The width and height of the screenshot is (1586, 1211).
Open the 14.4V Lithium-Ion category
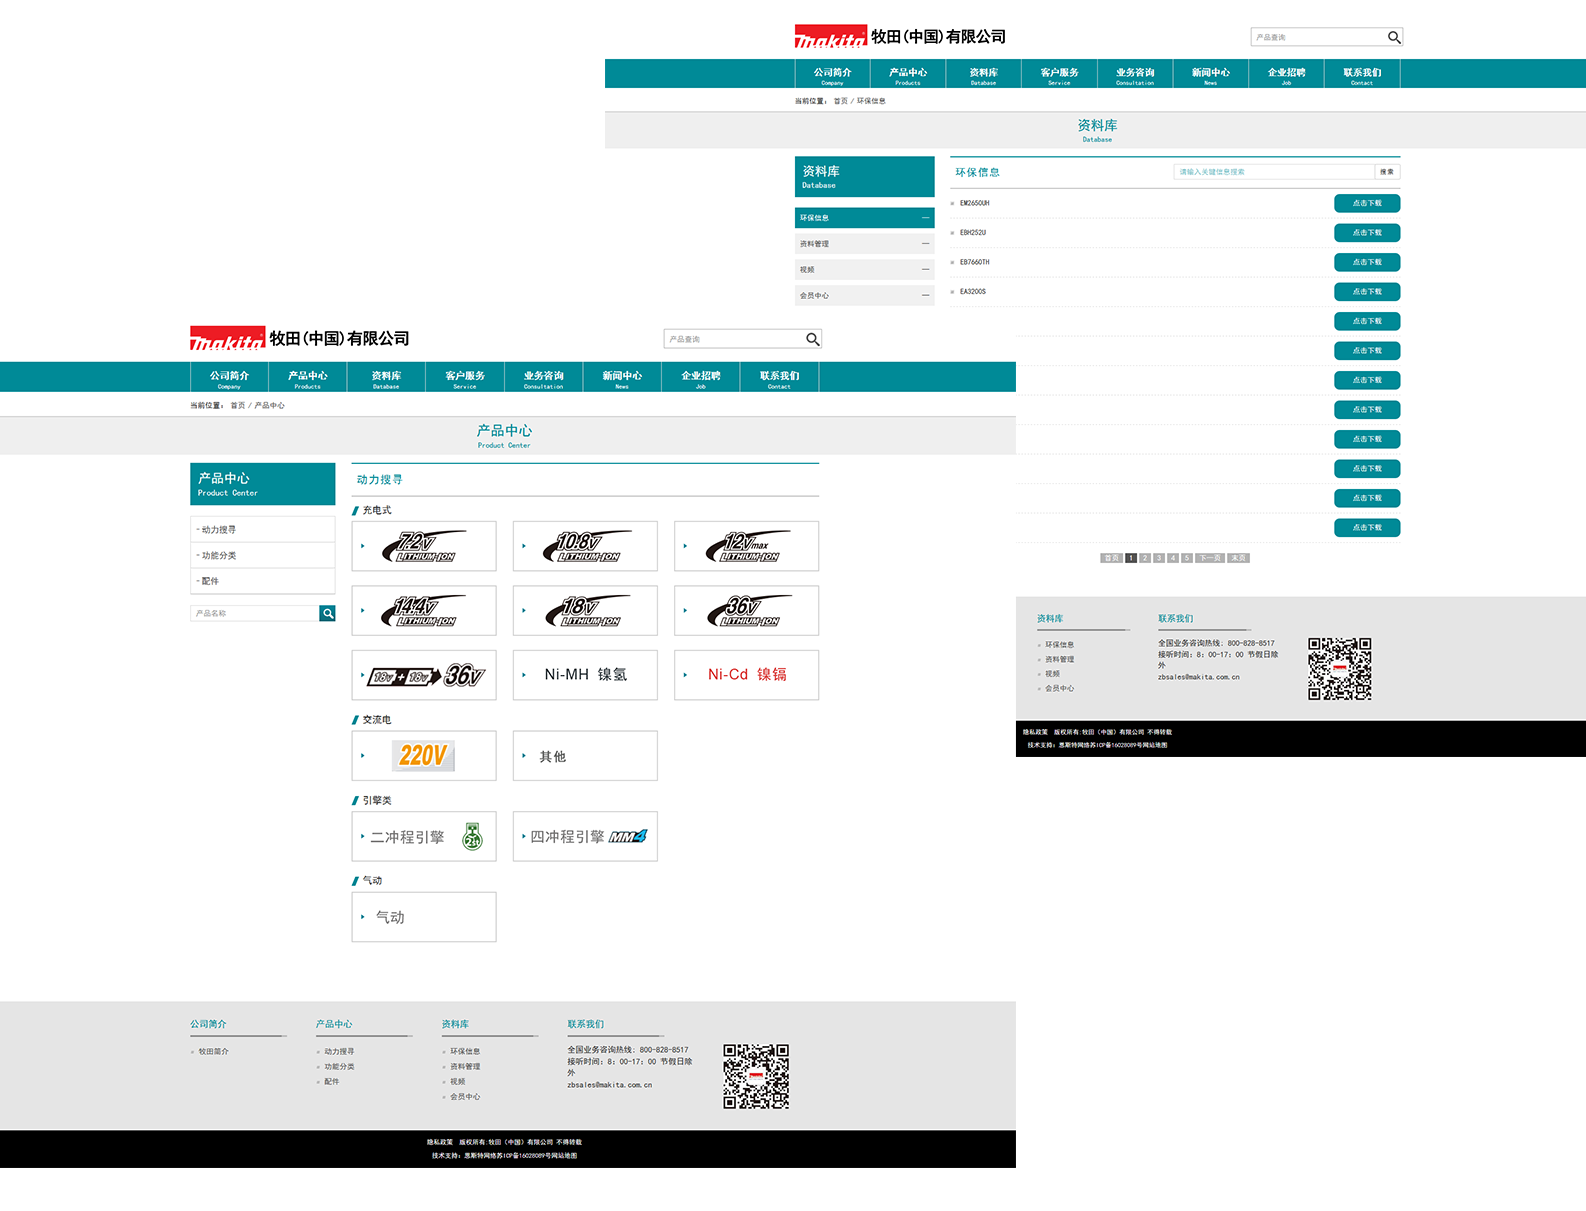tap(424, 611)
